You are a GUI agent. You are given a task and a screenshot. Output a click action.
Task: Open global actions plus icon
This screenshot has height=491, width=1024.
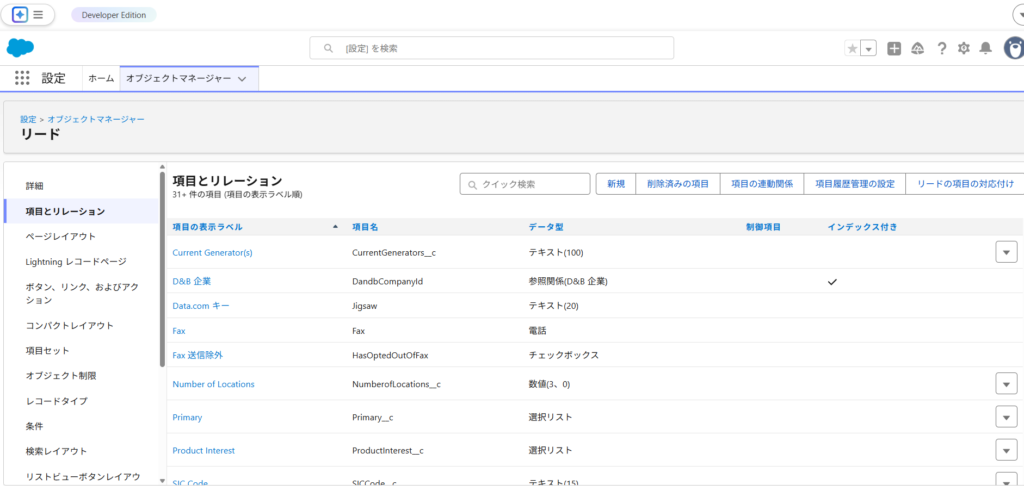[894, 48]
